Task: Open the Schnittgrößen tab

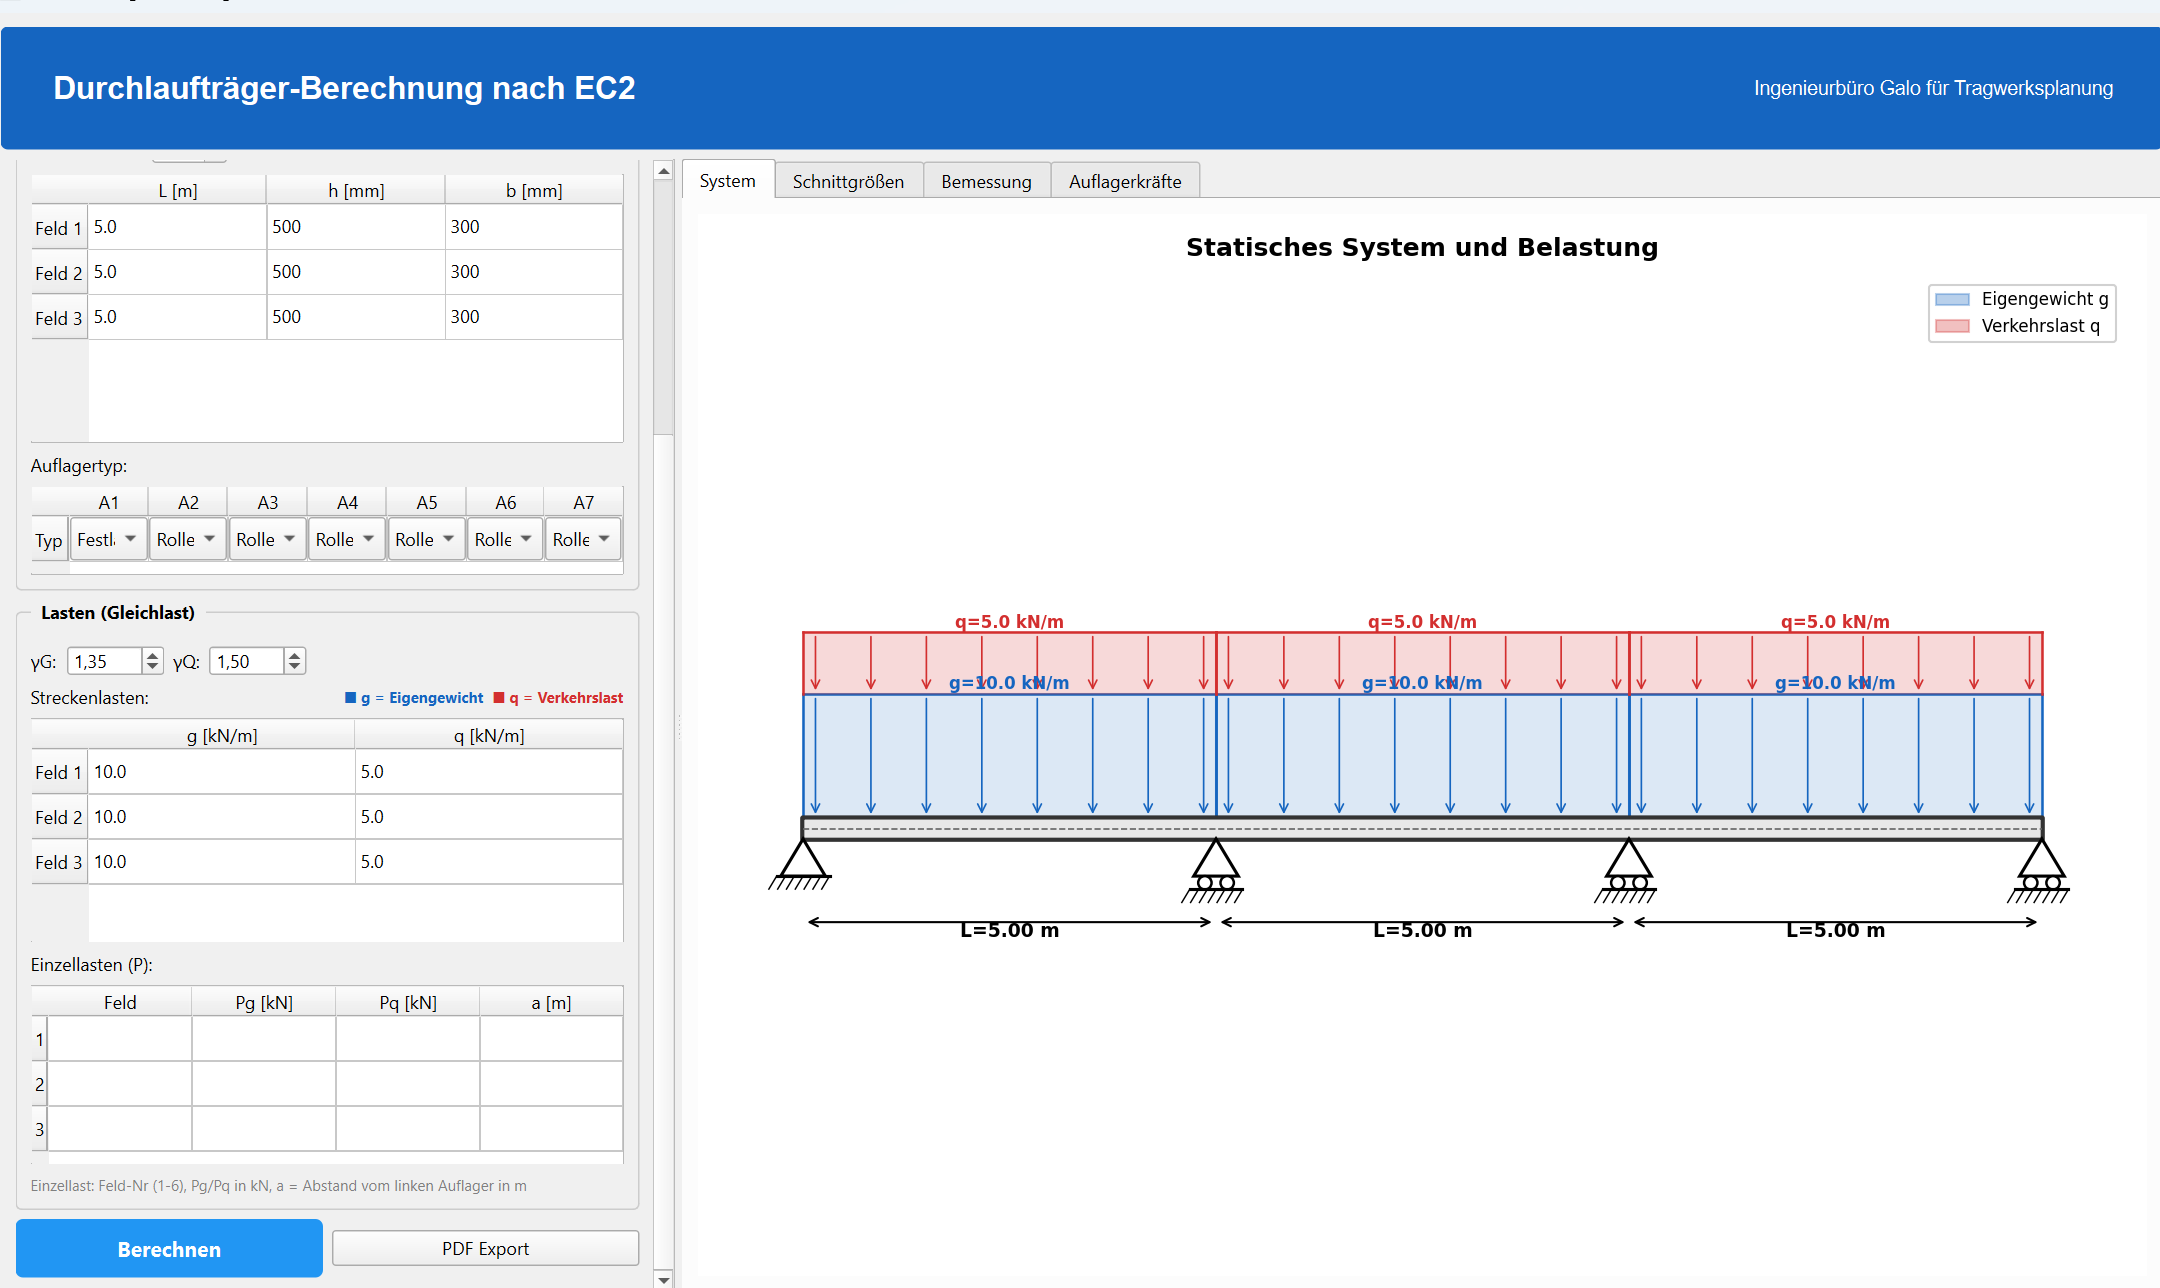Action: pyautogui.click(x=848, y=182)
